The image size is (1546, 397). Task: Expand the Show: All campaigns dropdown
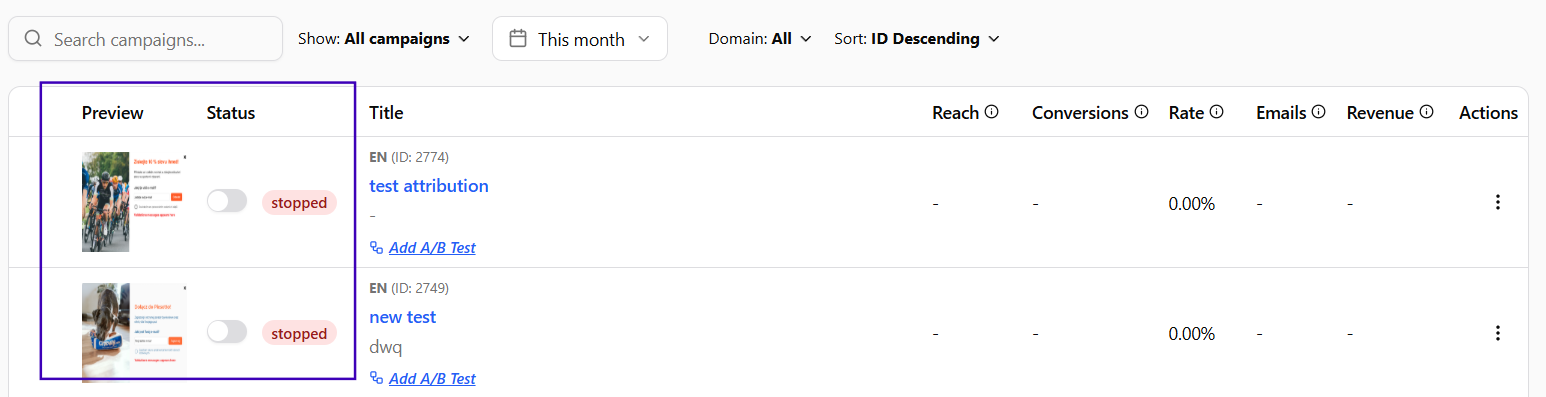tap(384, 39)
